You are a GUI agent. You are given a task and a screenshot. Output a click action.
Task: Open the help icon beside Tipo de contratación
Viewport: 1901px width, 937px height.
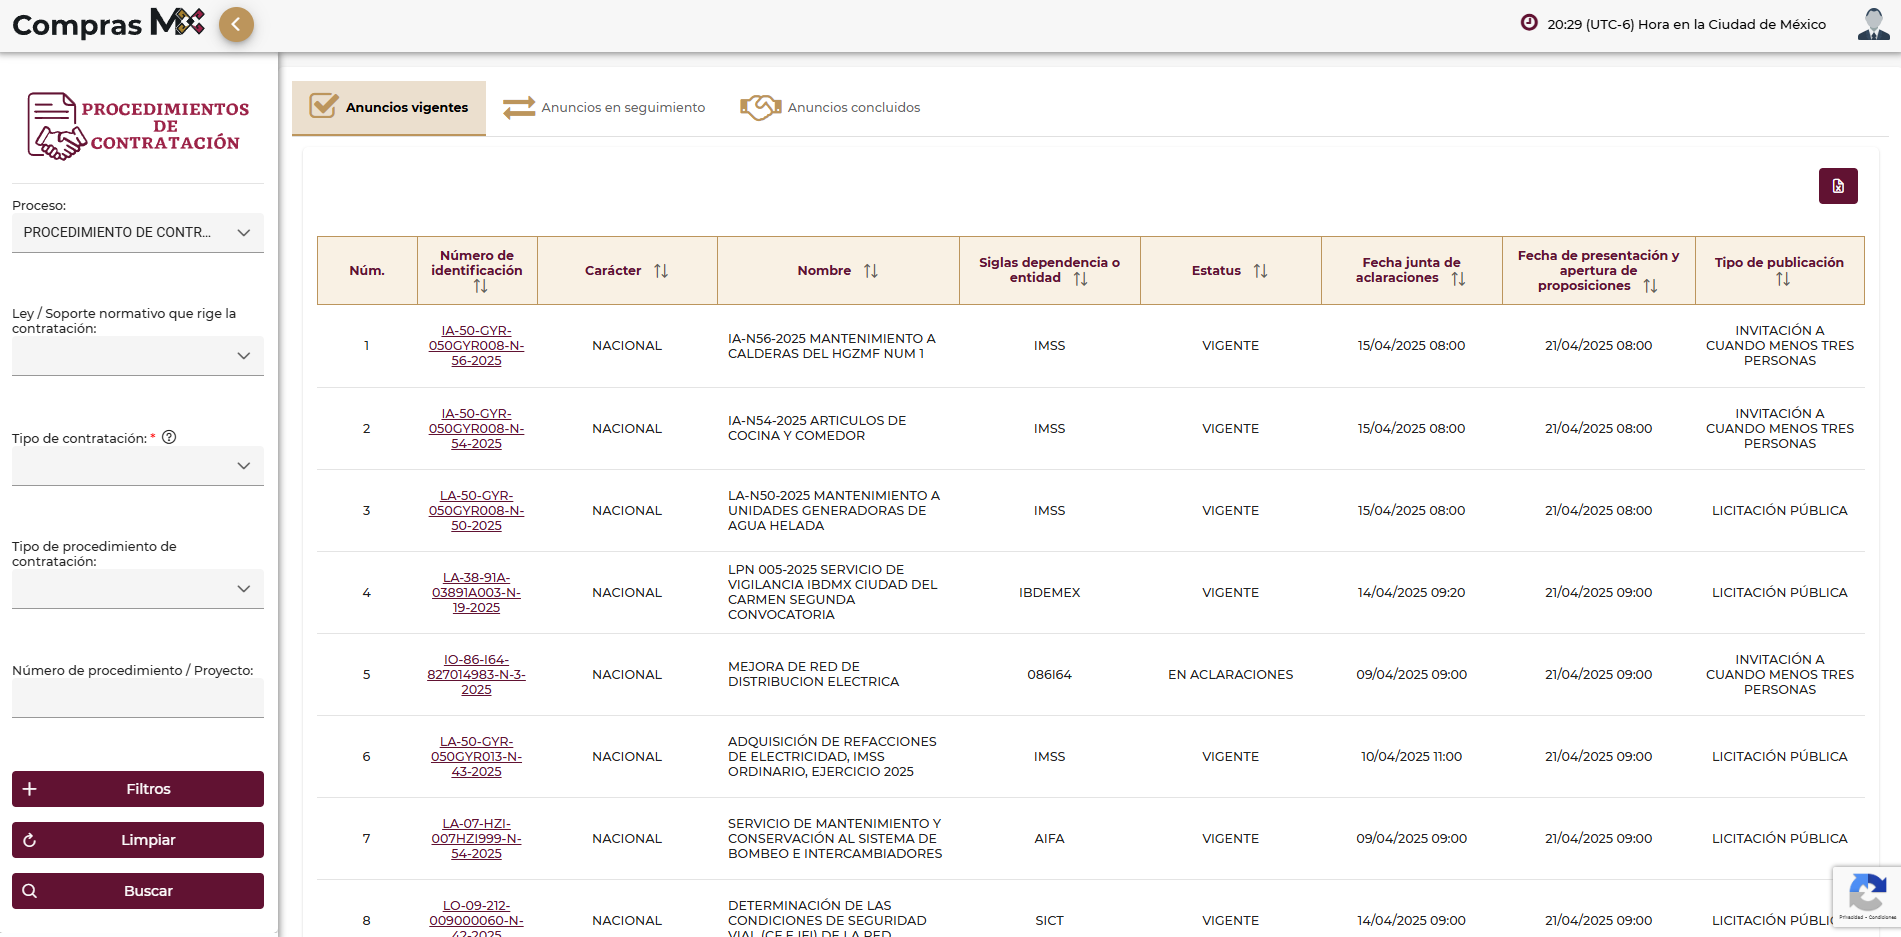pyautogui.click(x=169, y=437)
